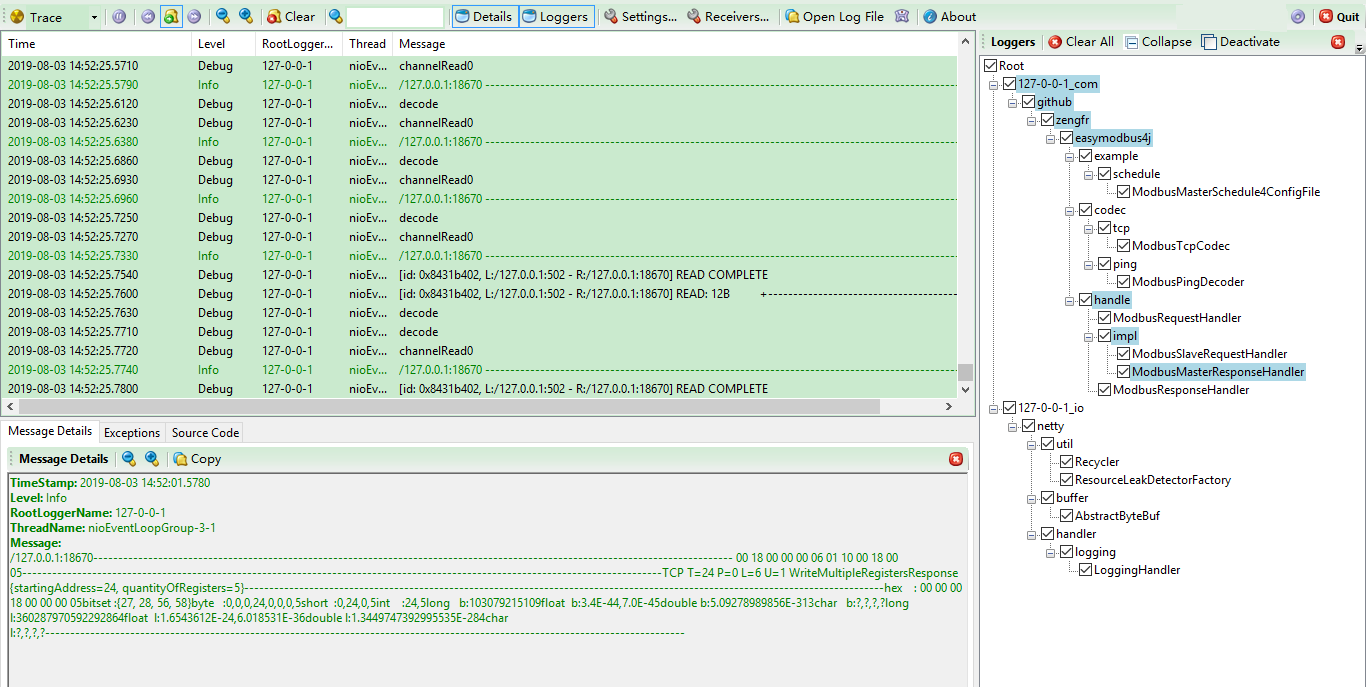The width and height of the screenshot is (1366, 687).
Task: Click the scroll-up arrow of the log table
Action: tap(965, 41)
